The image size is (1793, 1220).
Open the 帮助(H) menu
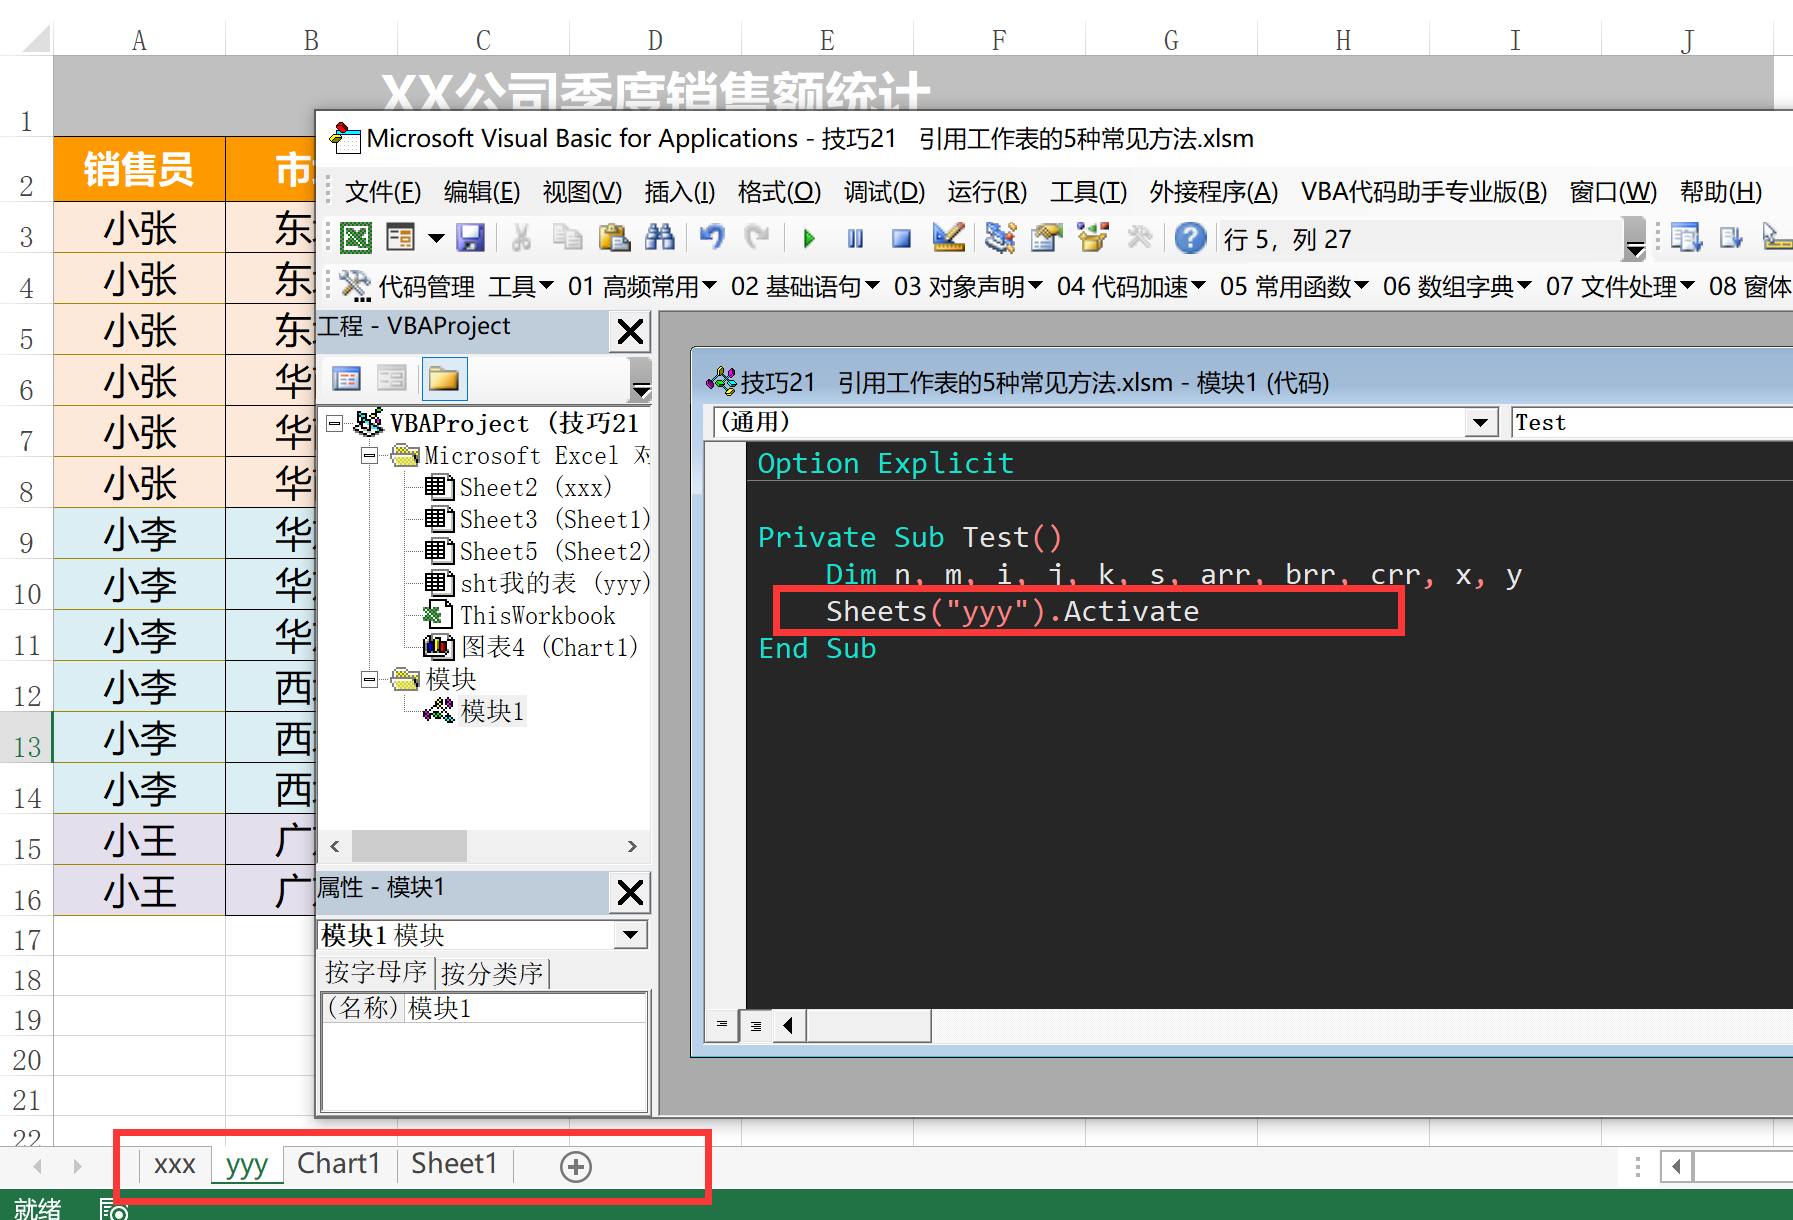point(1720,191)
